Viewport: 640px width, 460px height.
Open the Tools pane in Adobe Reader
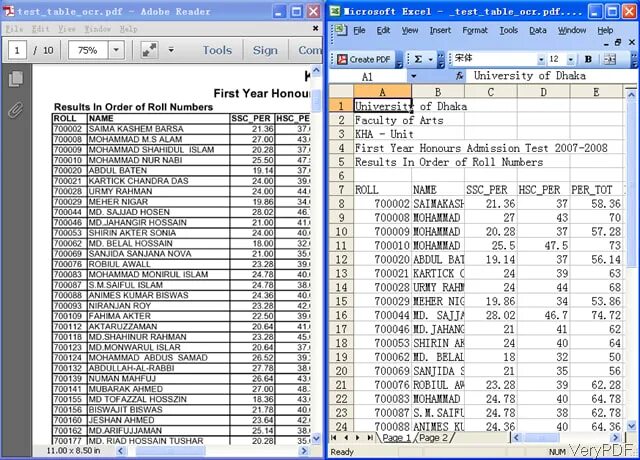coord(217,50)
